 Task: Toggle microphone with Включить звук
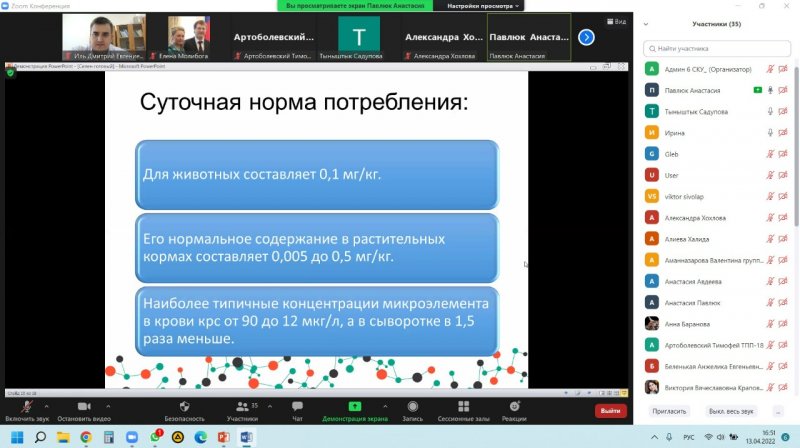[26, 406]
